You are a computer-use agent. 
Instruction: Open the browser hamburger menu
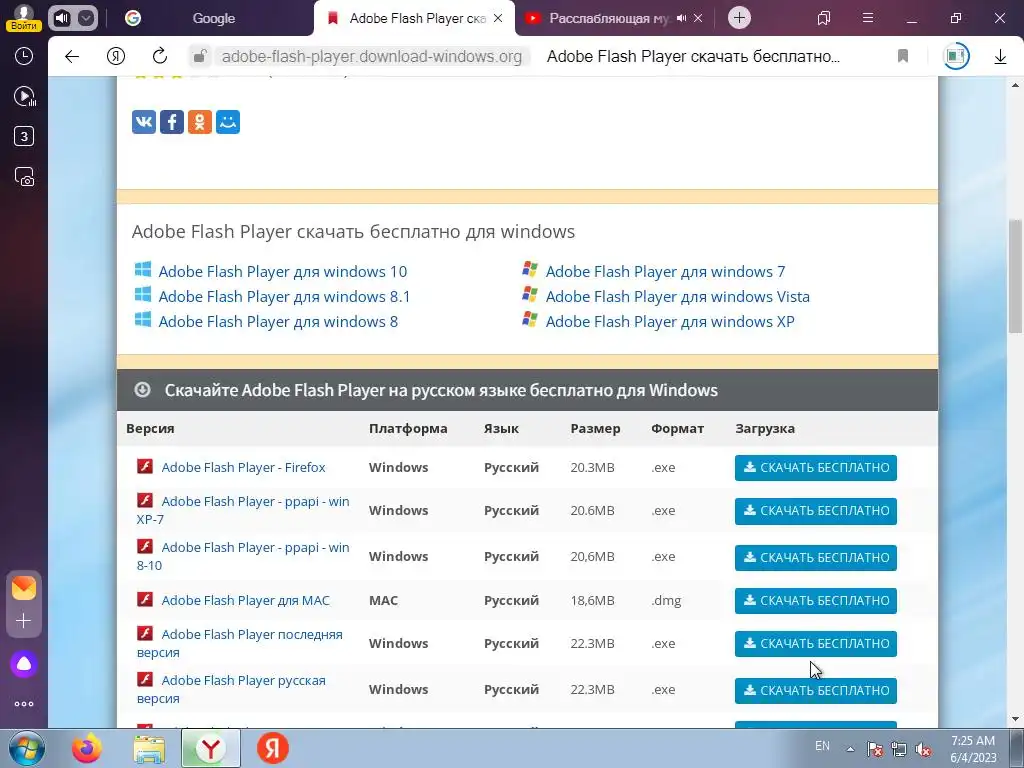coord(868,18)
